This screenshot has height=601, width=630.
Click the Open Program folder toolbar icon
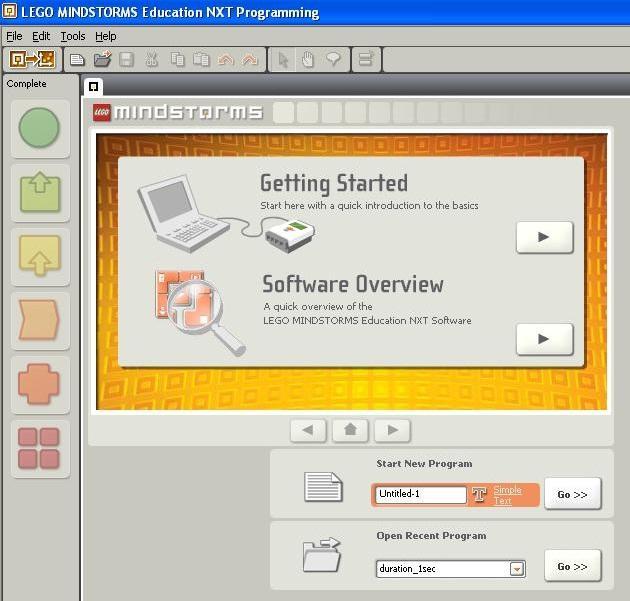[102, 59]
